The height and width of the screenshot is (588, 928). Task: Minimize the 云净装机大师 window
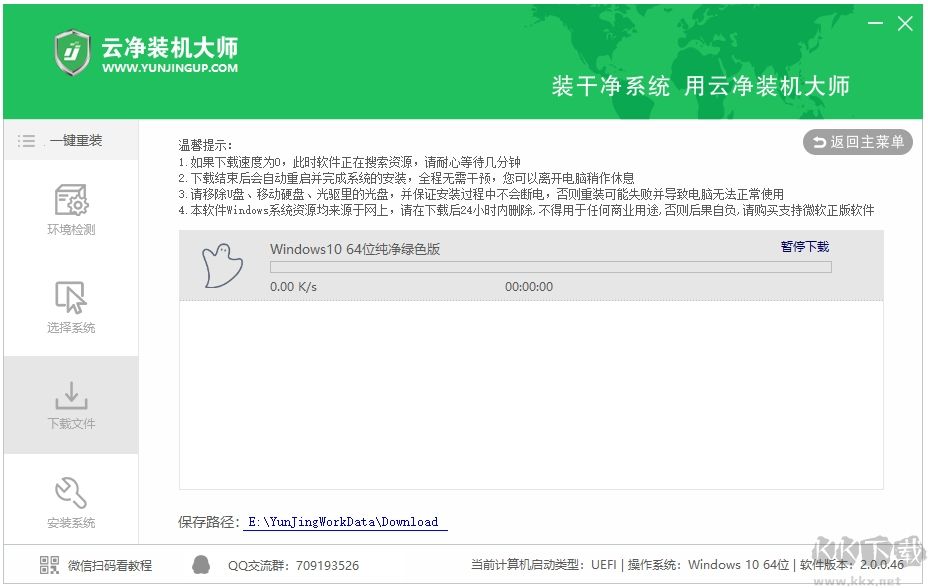(875, 23)
